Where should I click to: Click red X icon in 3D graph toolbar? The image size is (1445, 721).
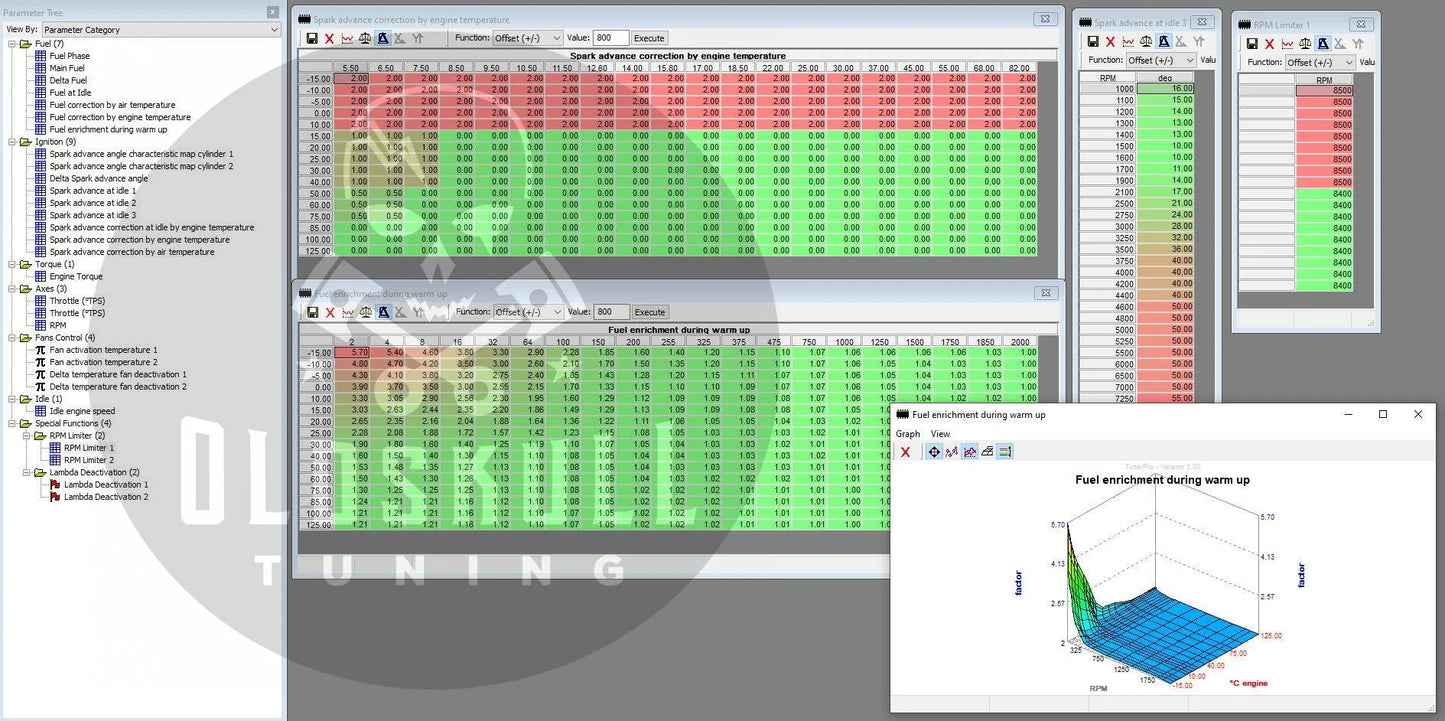click(906, 452)
